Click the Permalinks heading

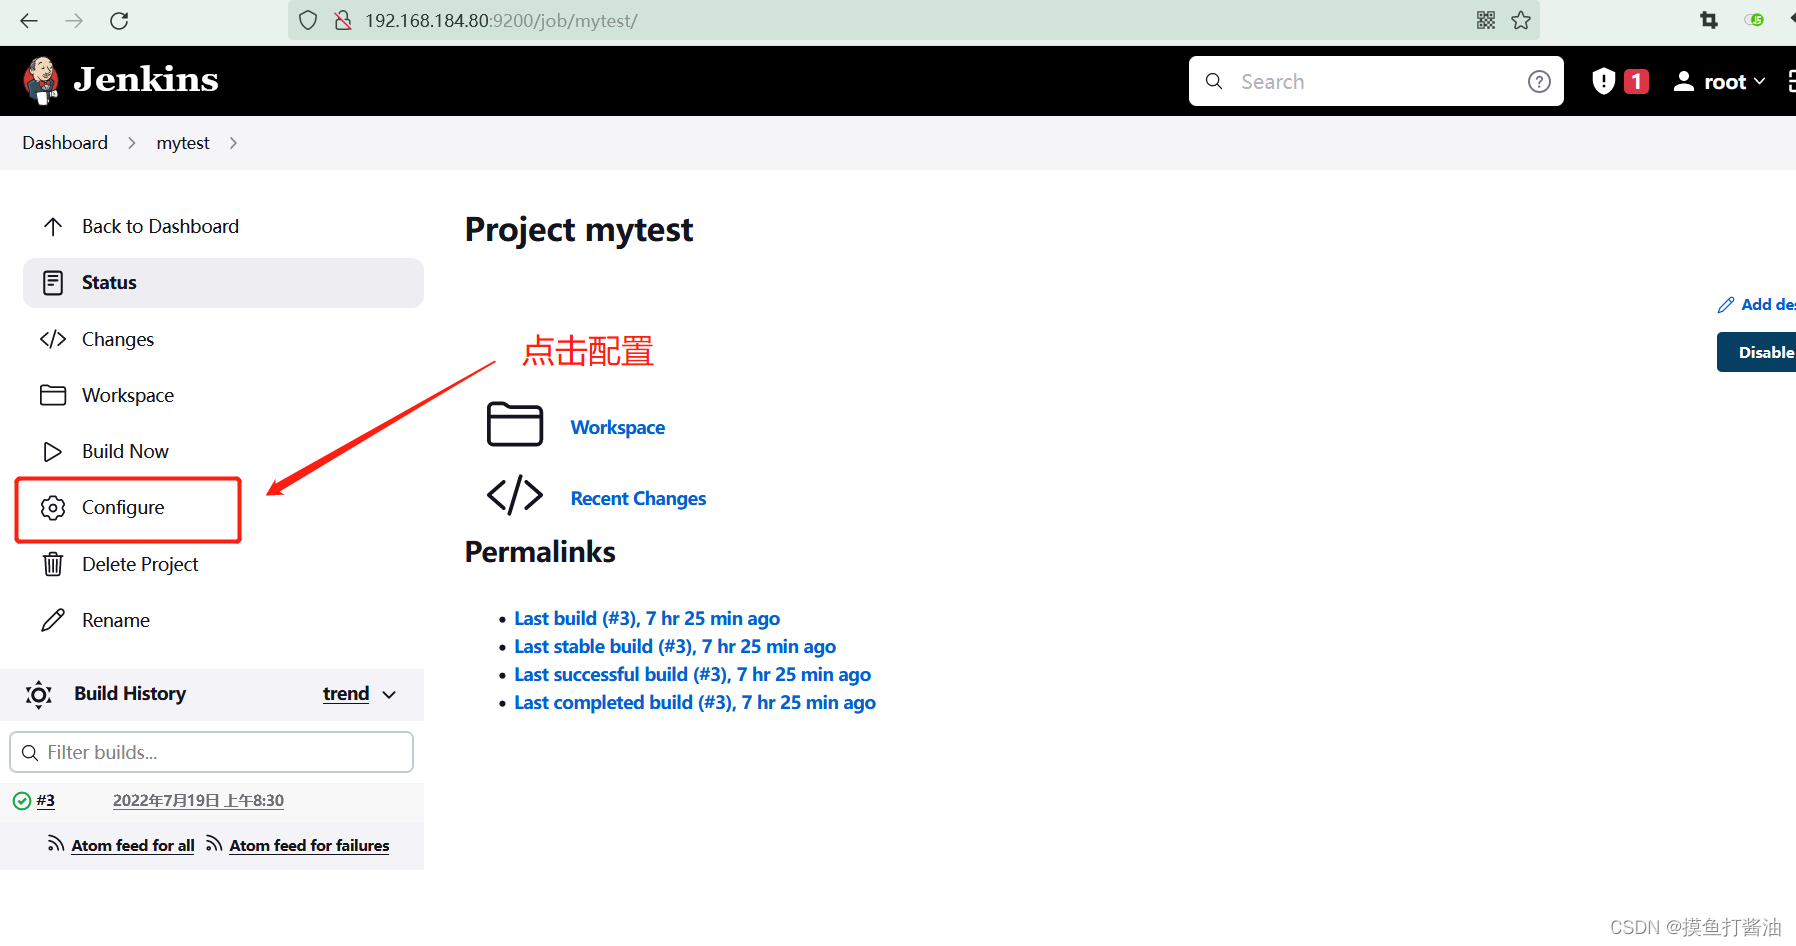coord(540,552)
